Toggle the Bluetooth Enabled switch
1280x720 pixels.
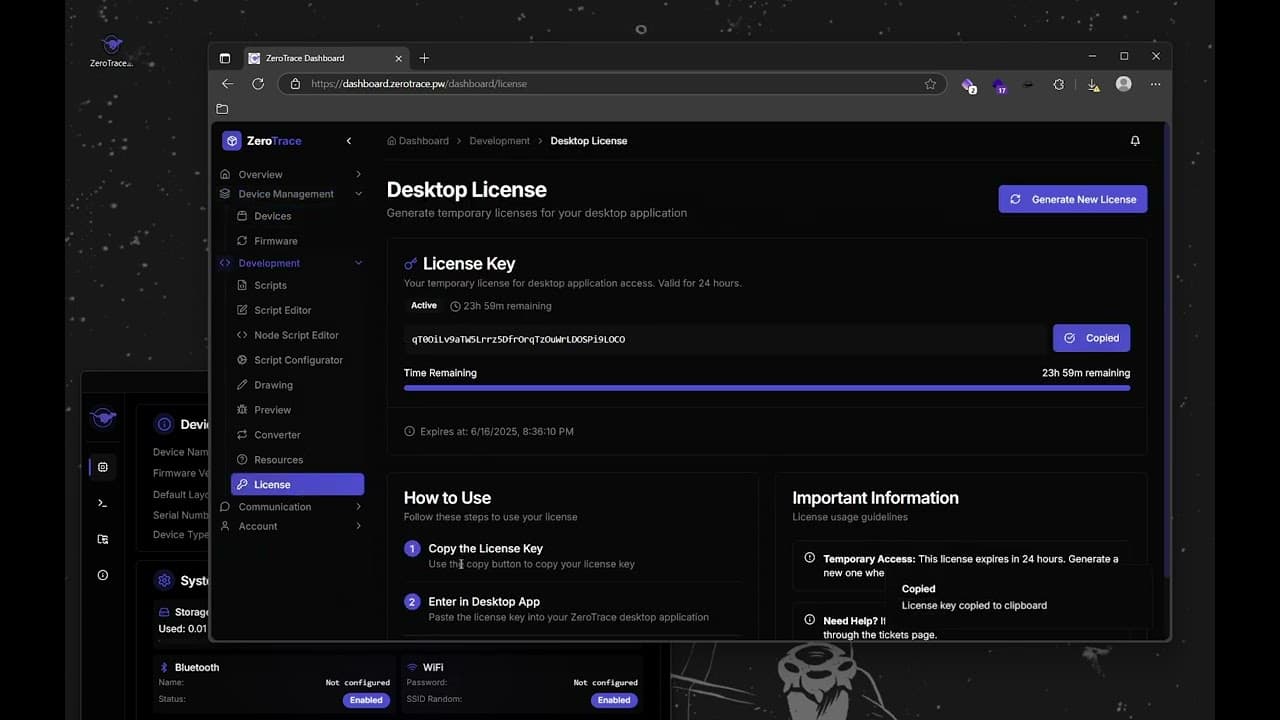(365, 700)
